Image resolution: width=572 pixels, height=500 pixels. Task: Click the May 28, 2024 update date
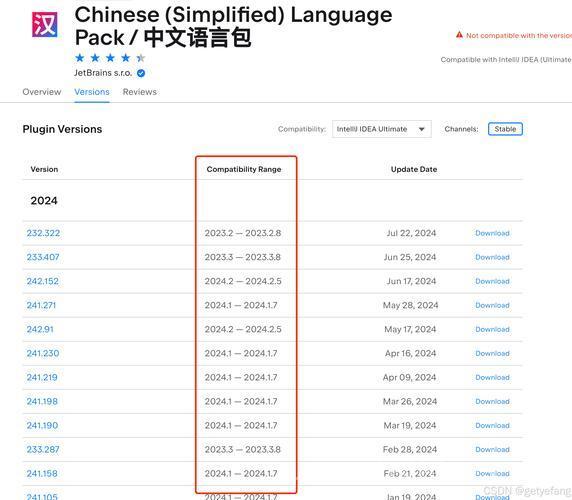point(410,305)
